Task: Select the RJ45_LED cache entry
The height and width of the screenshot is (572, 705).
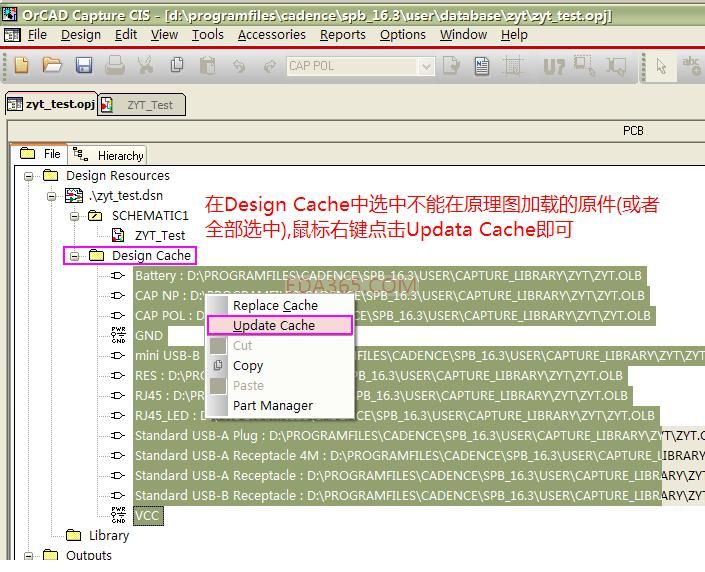Action: (395, 415)
